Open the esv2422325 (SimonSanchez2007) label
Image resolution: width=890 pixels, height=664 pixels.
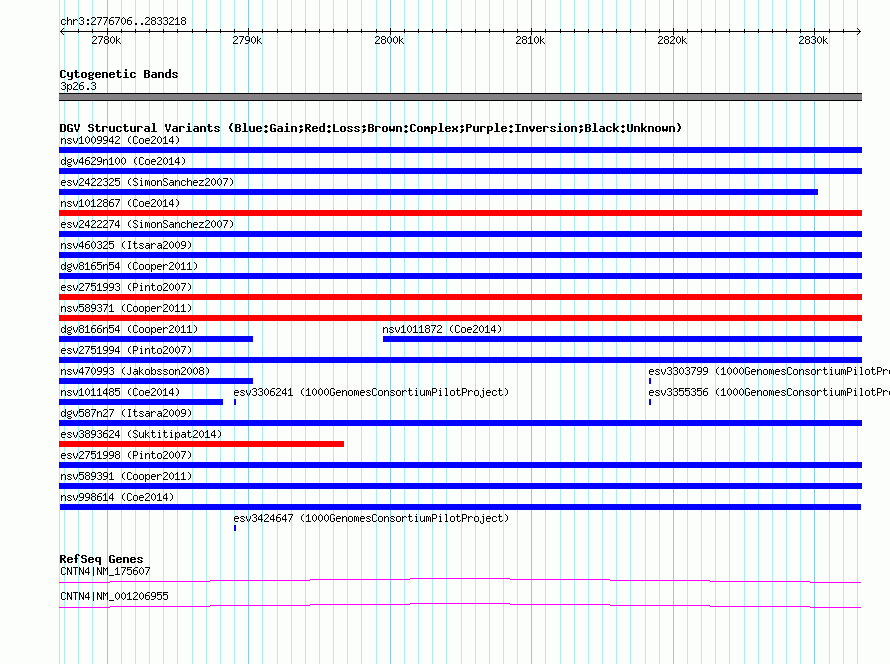coord(147,182)
